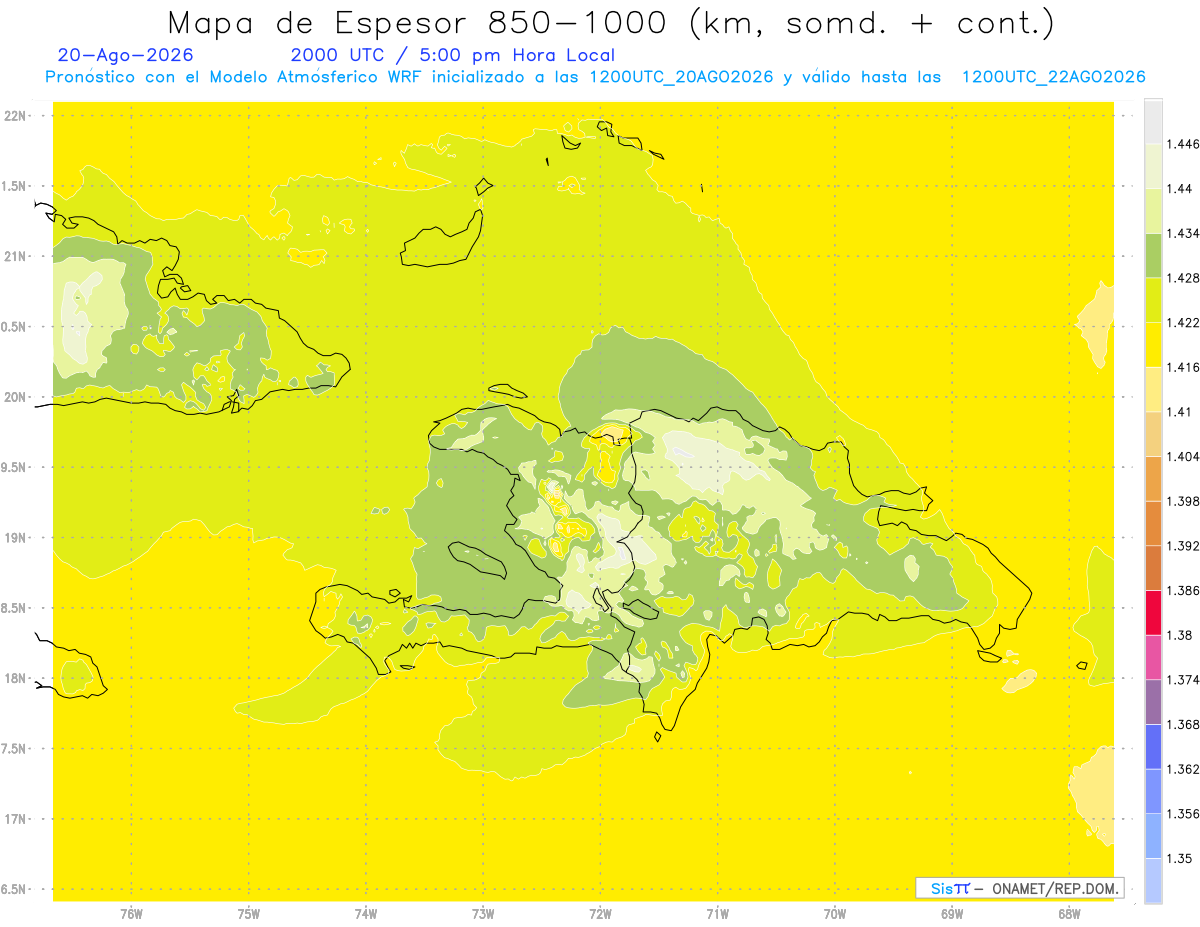Screen dimensions: 1200x927
Task: Click the 72W longitude axis label
Action: (x=600, y=913)
